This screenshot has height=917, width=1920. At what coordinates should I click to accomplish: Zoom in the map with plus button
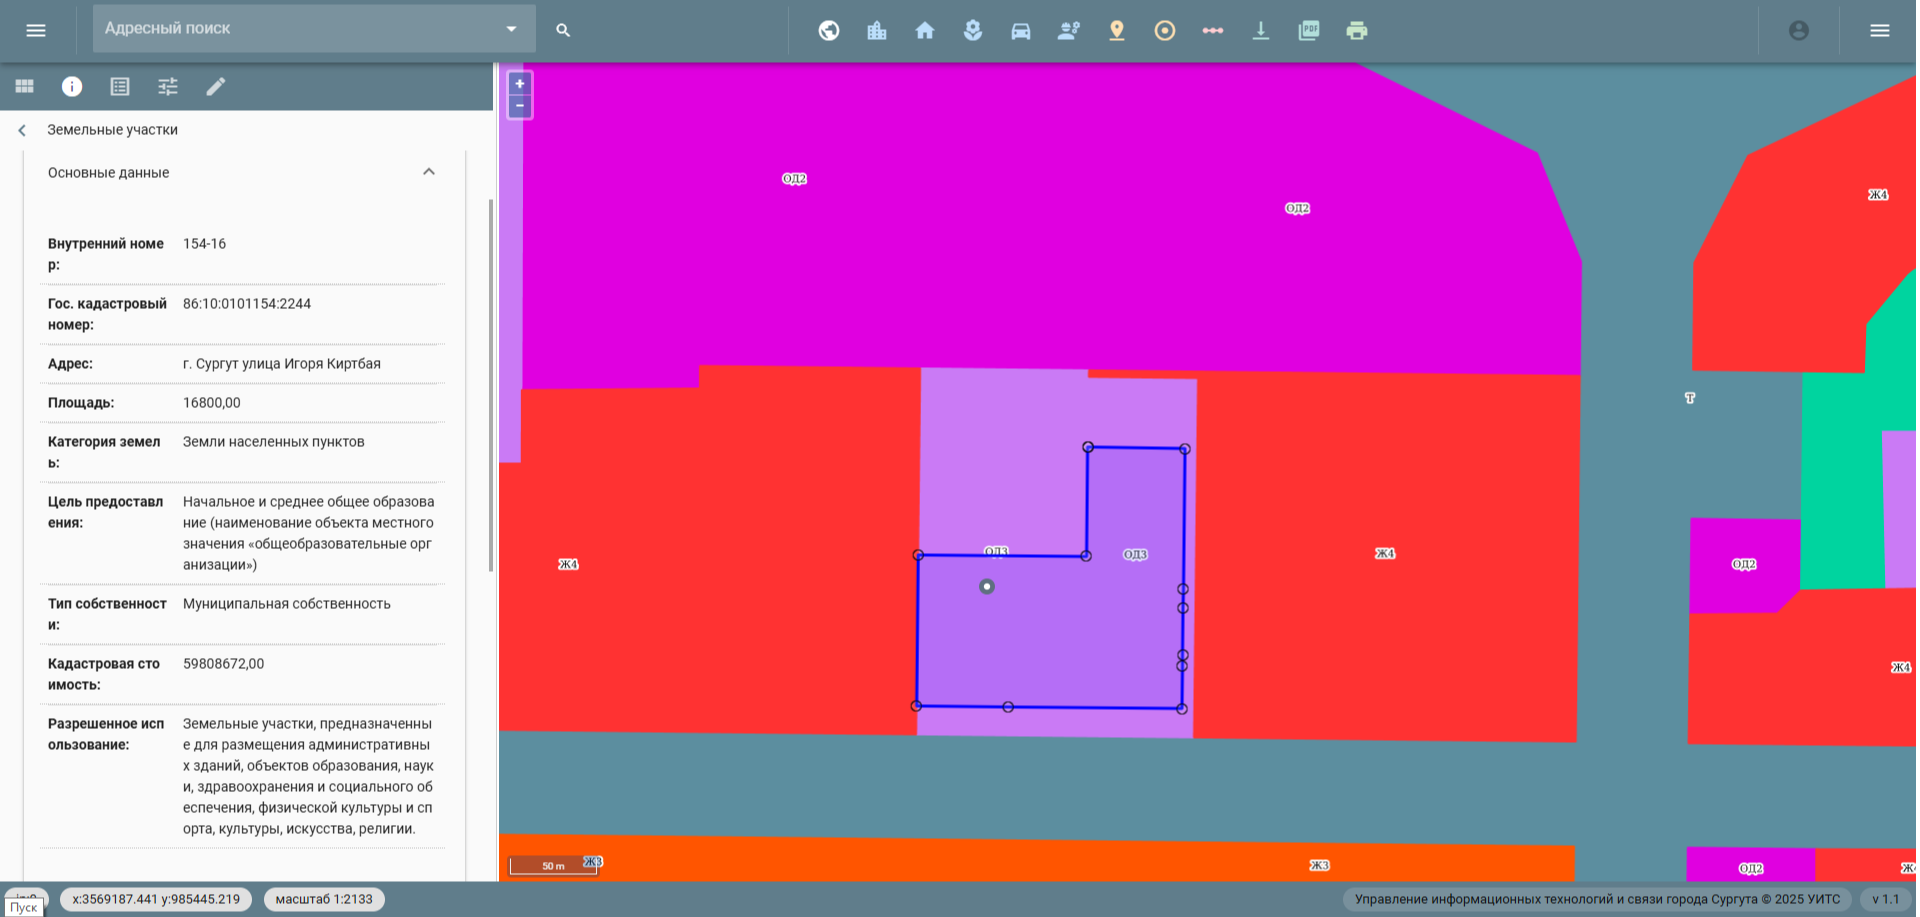(520, 84)
